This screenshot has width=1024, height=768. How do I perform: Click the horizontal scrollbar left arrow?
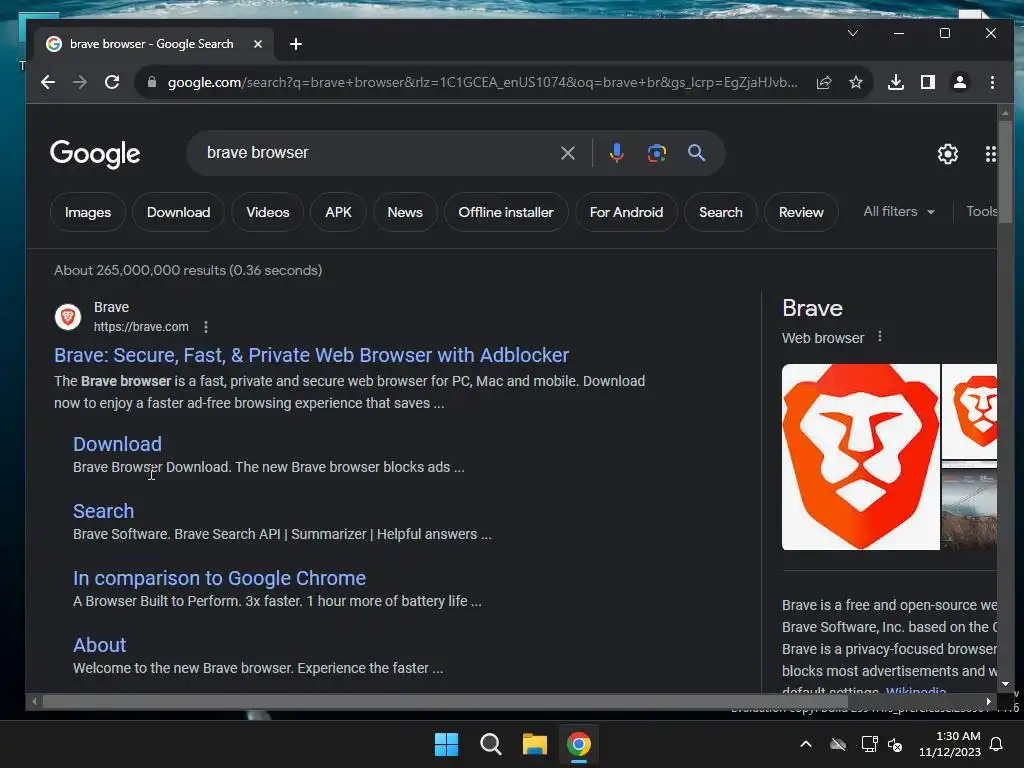(x=34, y=702)
